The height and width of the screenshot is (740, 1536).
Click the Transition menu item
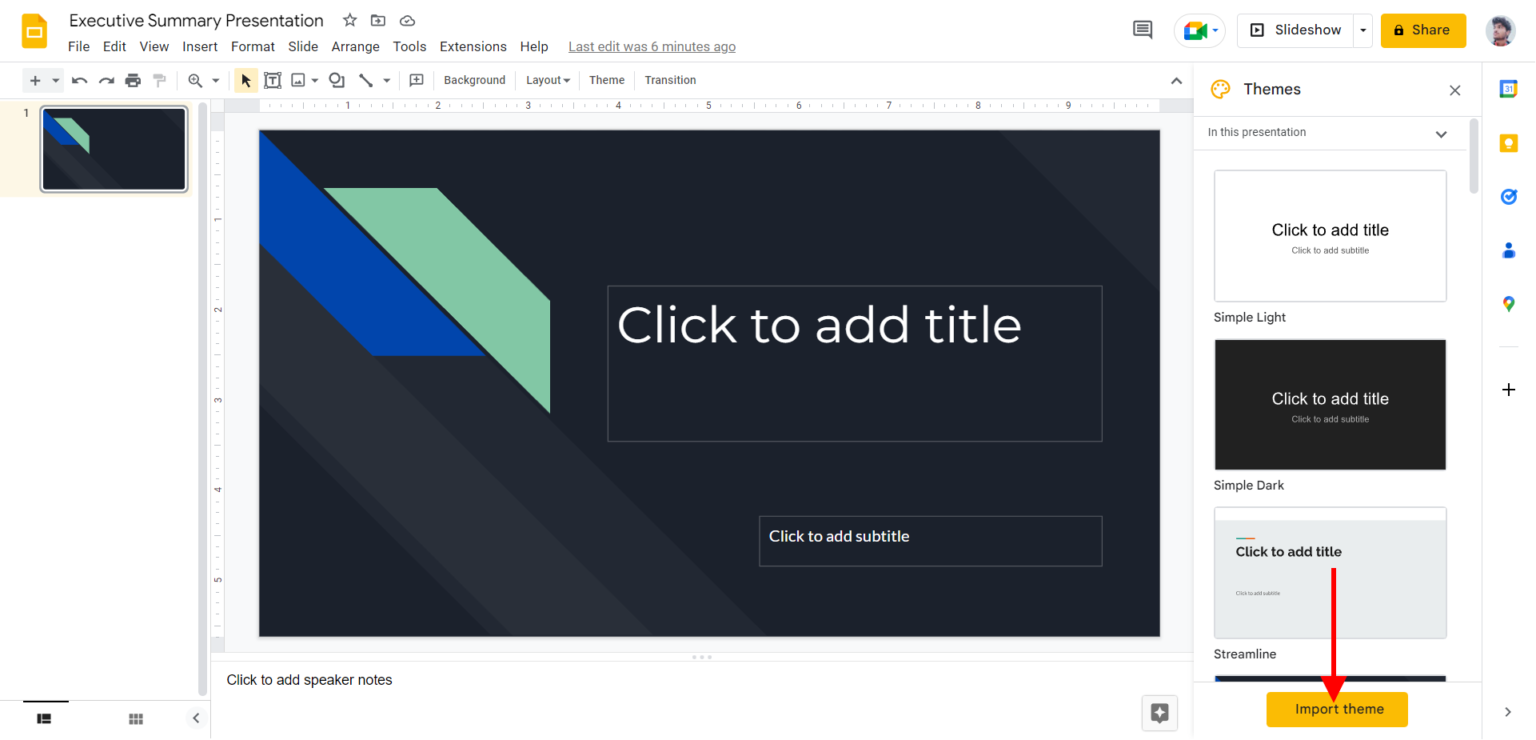coord(669,80)
